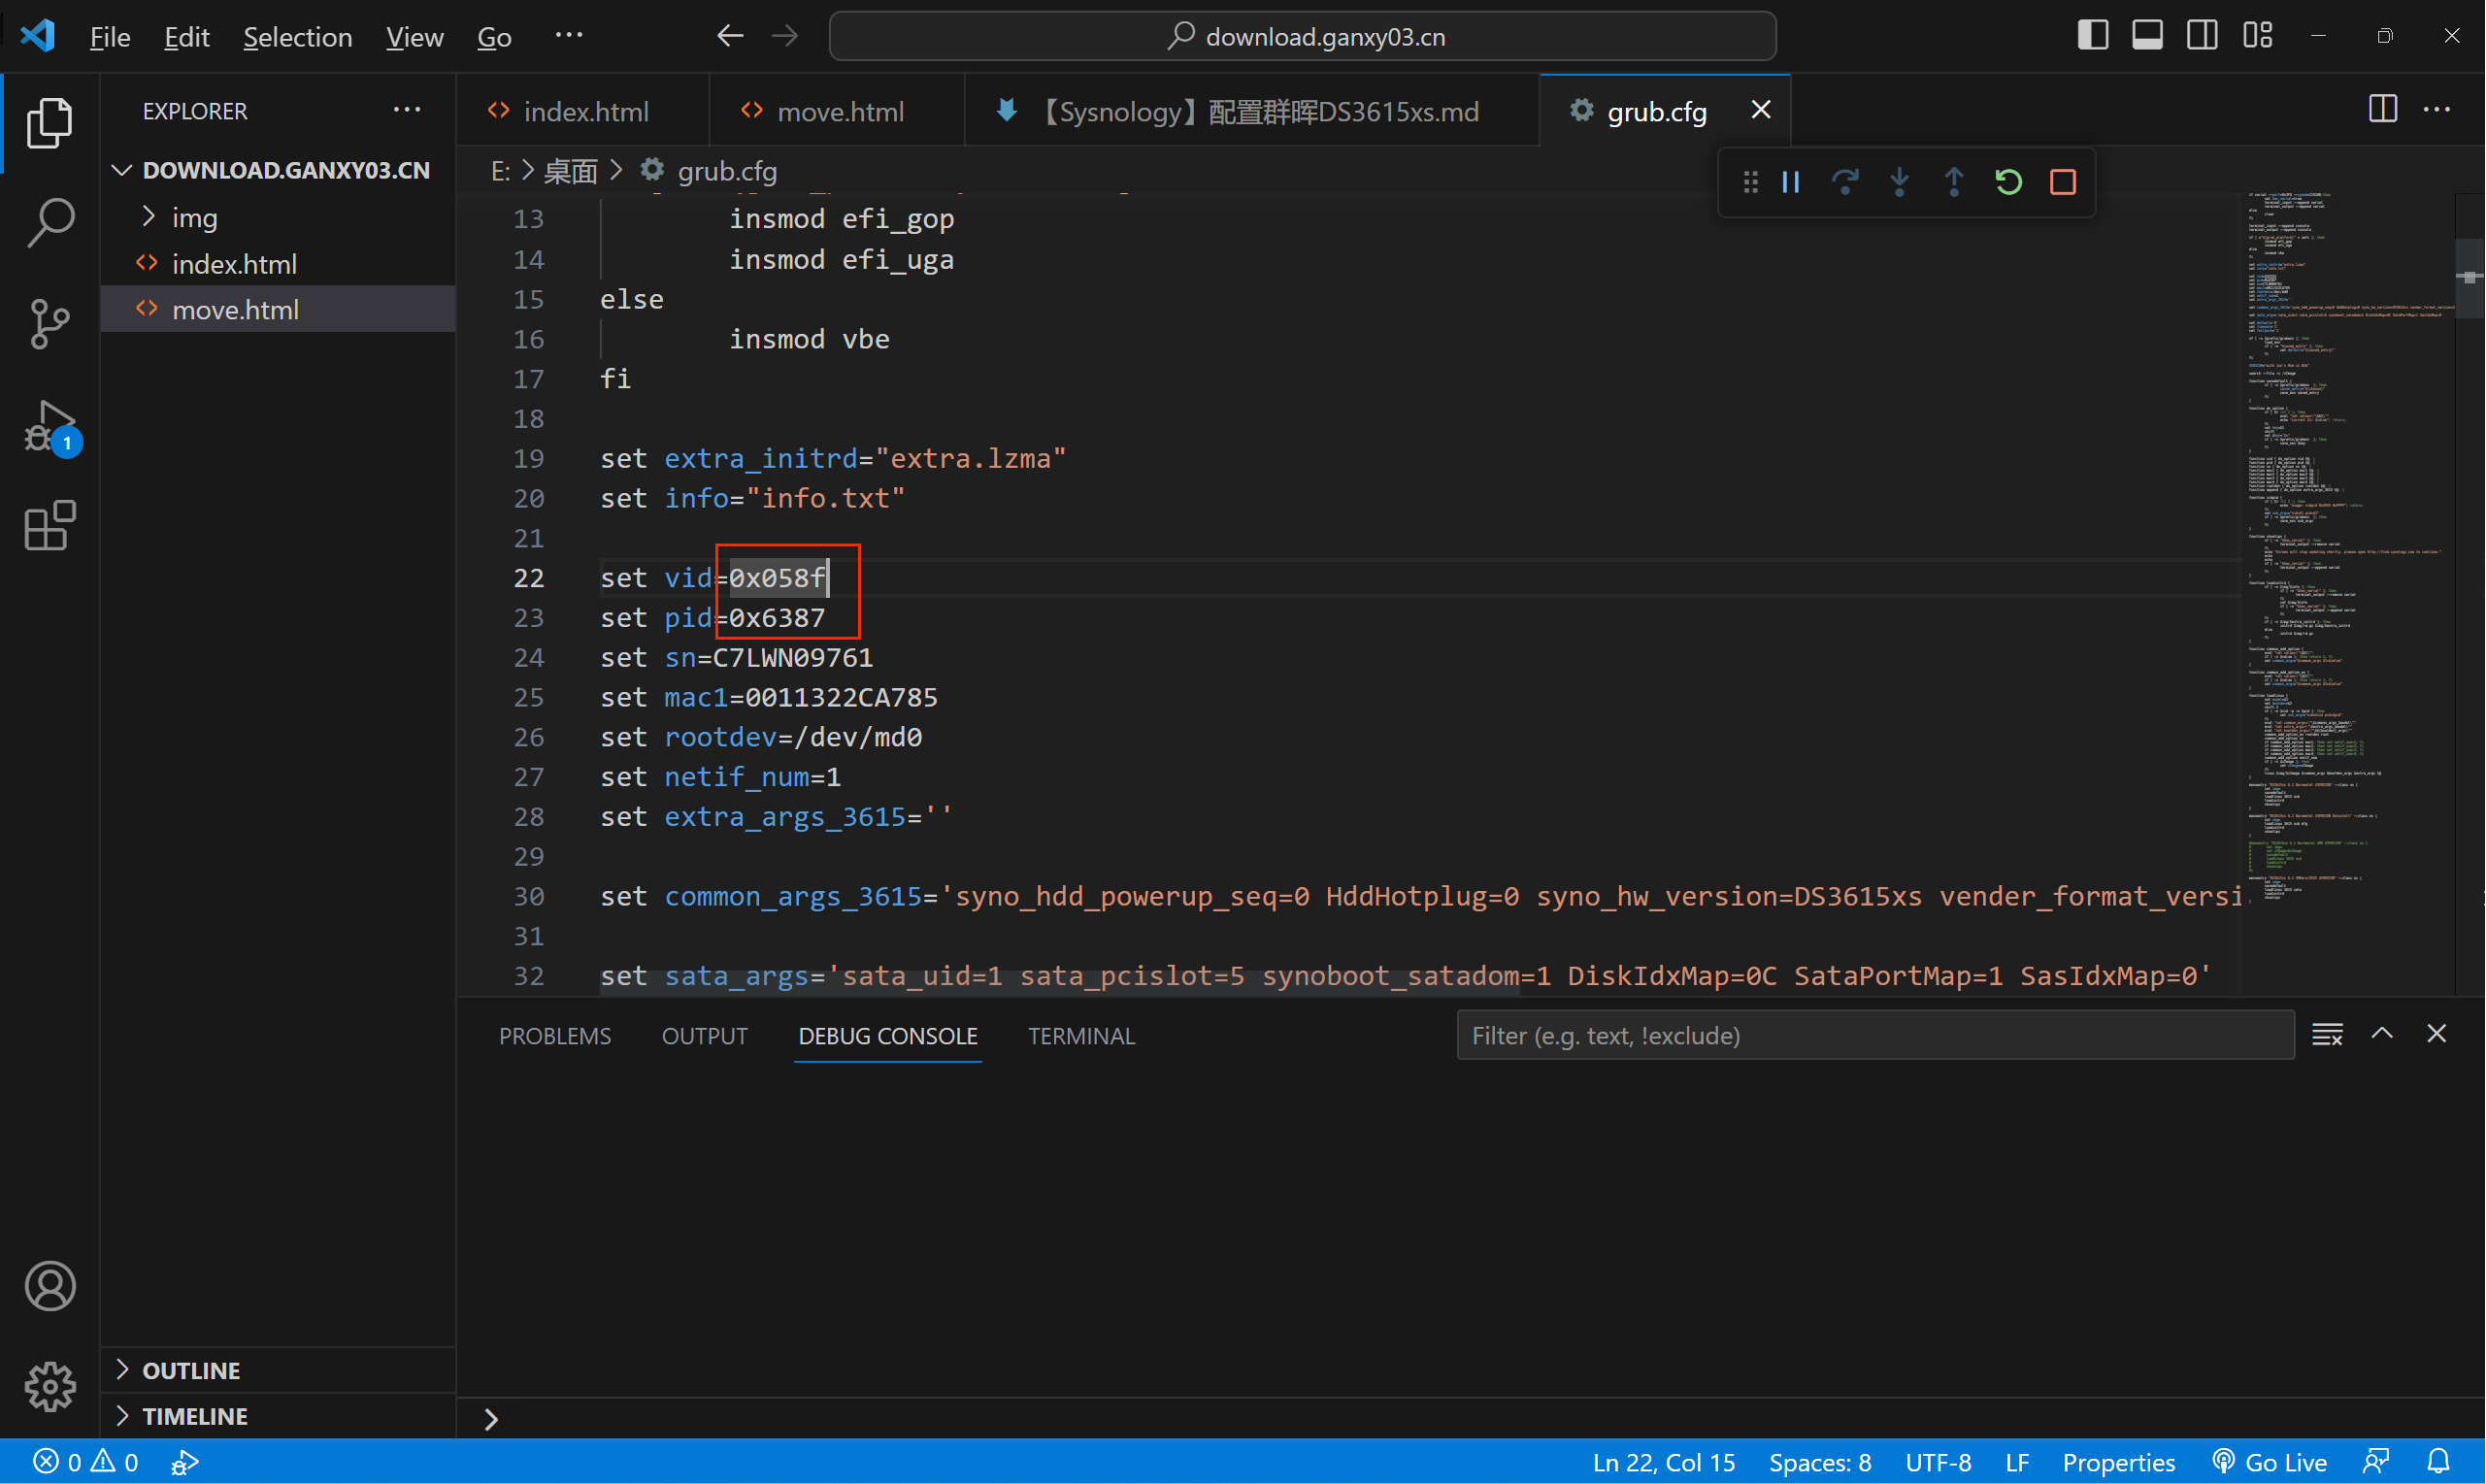The height and width of the screenshot is (1484, 2486).
Task: Go back in navigation history
Action: [730, 36]
